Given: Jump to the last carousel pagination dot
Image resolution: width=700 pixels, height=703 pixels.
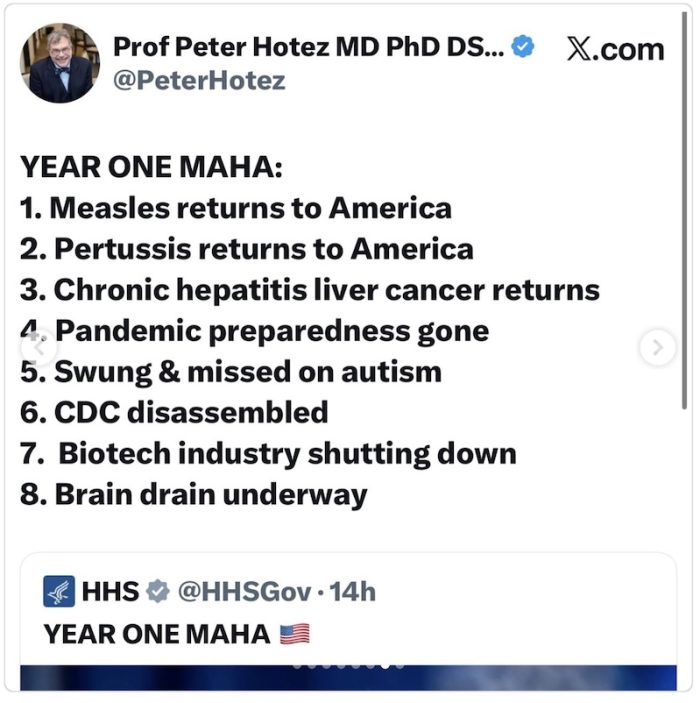Looking at the screenshot, I should coord(401,665).
